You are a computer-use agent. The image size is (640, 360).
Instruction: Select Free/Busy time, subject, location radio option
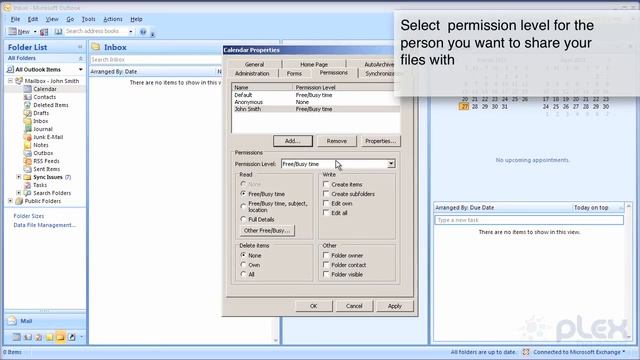pyautogui.click(x=243, y=207)
